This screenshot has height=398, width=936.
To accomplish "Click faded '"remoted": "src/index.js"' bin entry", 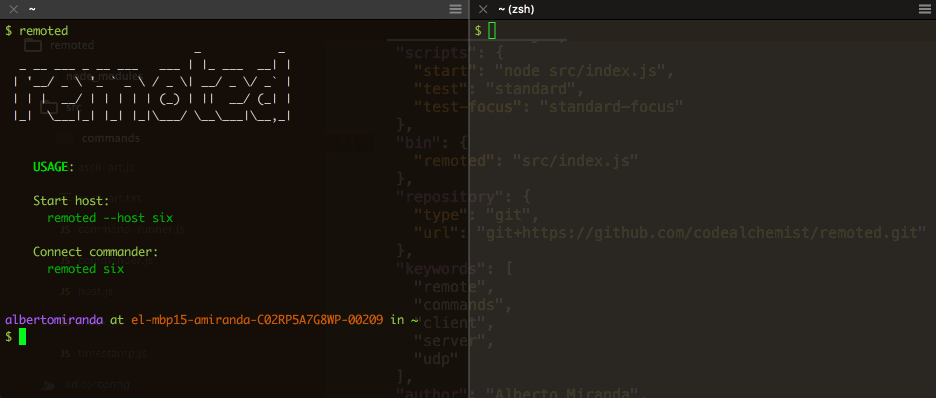I will click(x=526, y=160).
